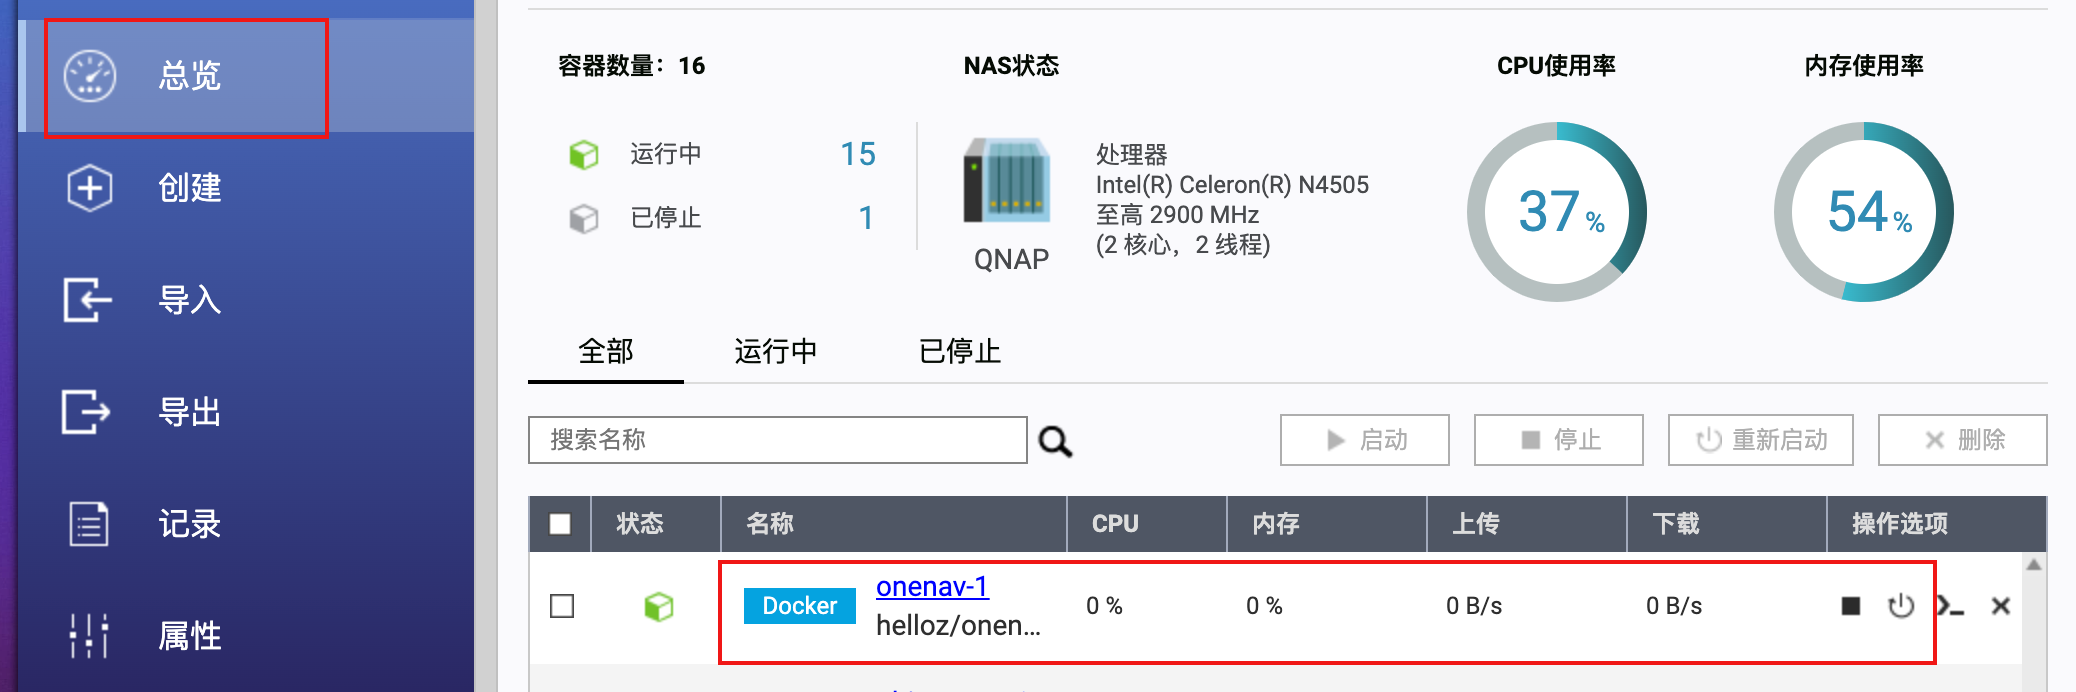Toggle the select-all checkbox in table header
The image size is (2076, 692).
[560, 523]
